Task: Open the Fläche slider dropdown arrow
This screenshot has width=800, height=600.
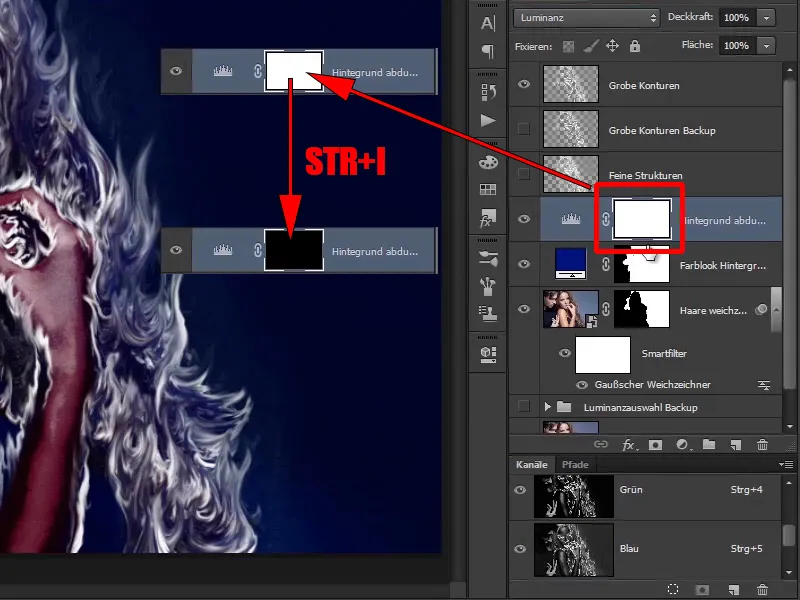Action: coord(766,46)
